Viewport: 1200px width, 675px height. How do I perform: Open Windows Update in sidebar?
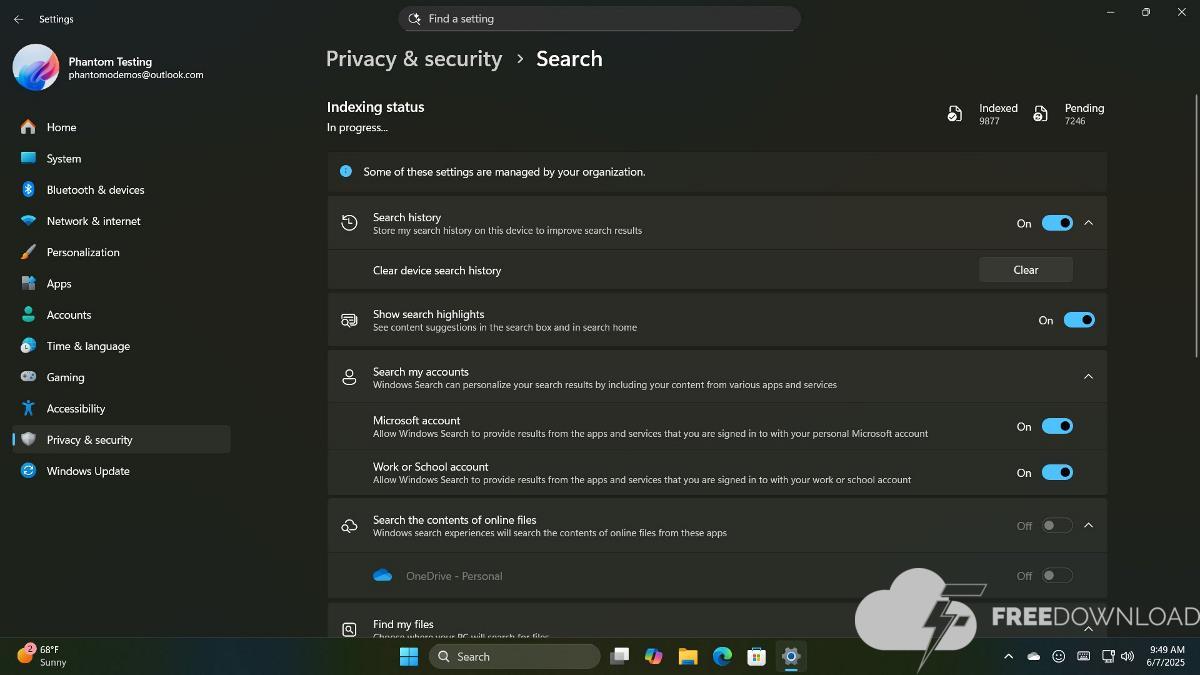tap(87, 471)
